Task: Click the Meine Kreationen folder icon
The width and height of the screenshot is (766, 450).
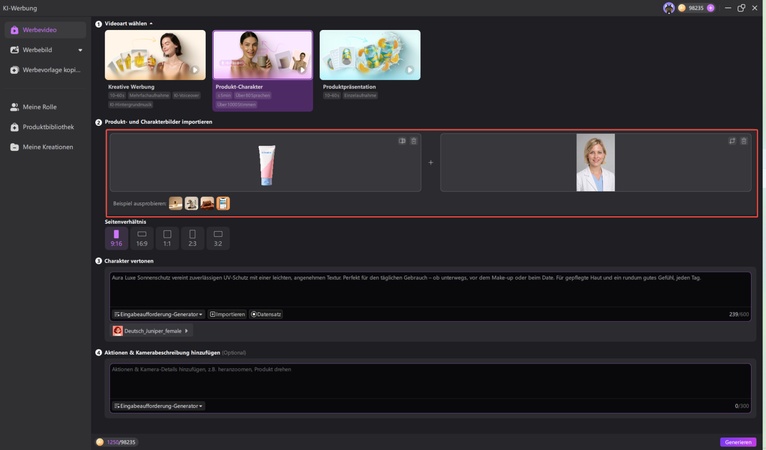Action: pyautogui.click(x=15, y=147)
